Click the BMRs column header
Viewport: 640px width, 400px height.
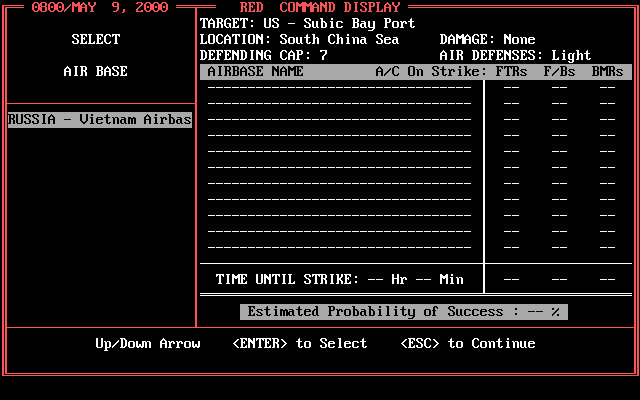click(x=607, y=72)
